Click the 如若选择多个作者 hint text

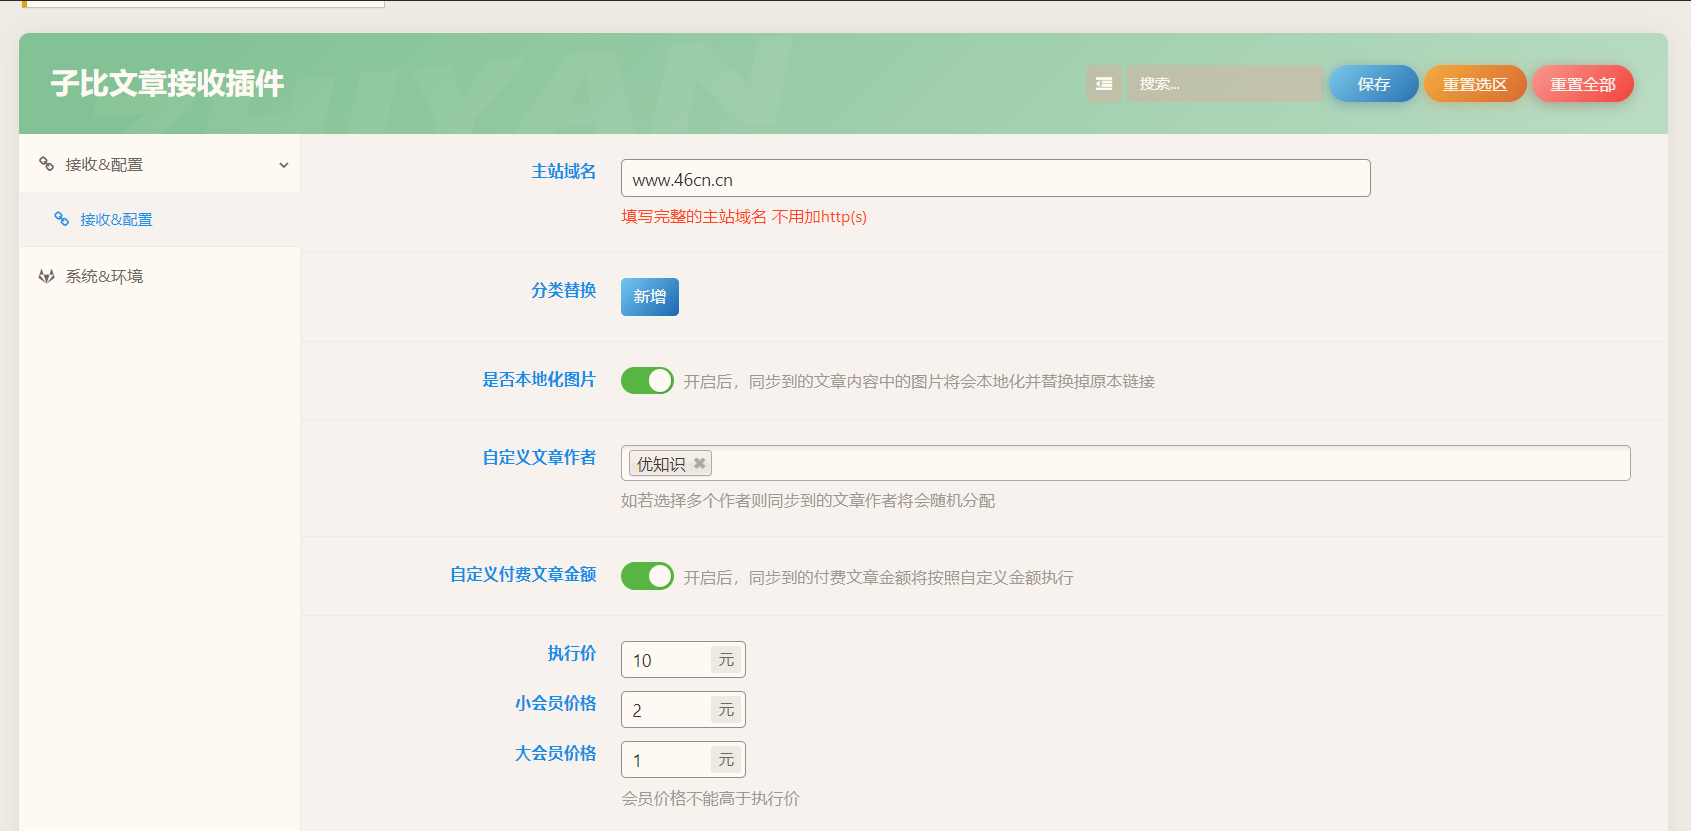point(808,500)
